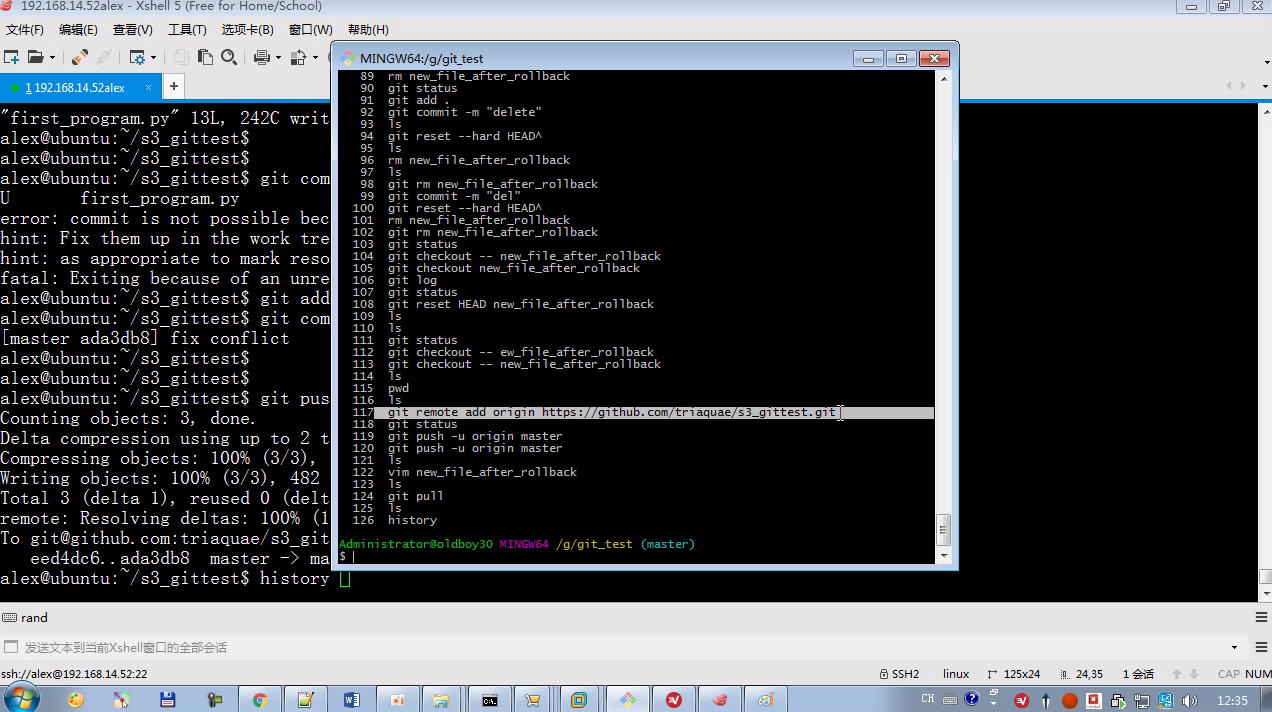Add a new tab with plus button
This screenshot has height=712, width=1272.
tap(173, 86)
